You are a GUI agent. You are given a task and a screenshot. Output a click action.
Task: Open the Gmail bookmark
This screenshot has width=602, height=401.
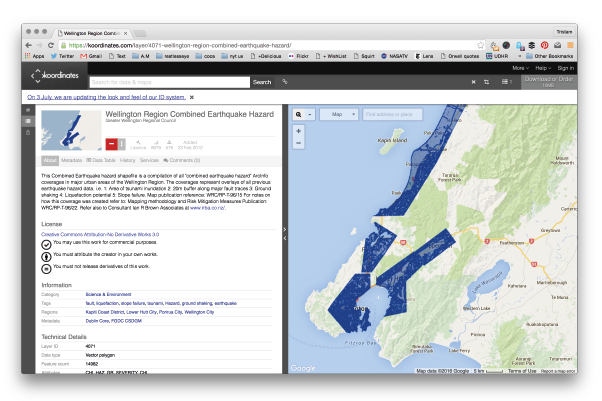tap(91, 56)
